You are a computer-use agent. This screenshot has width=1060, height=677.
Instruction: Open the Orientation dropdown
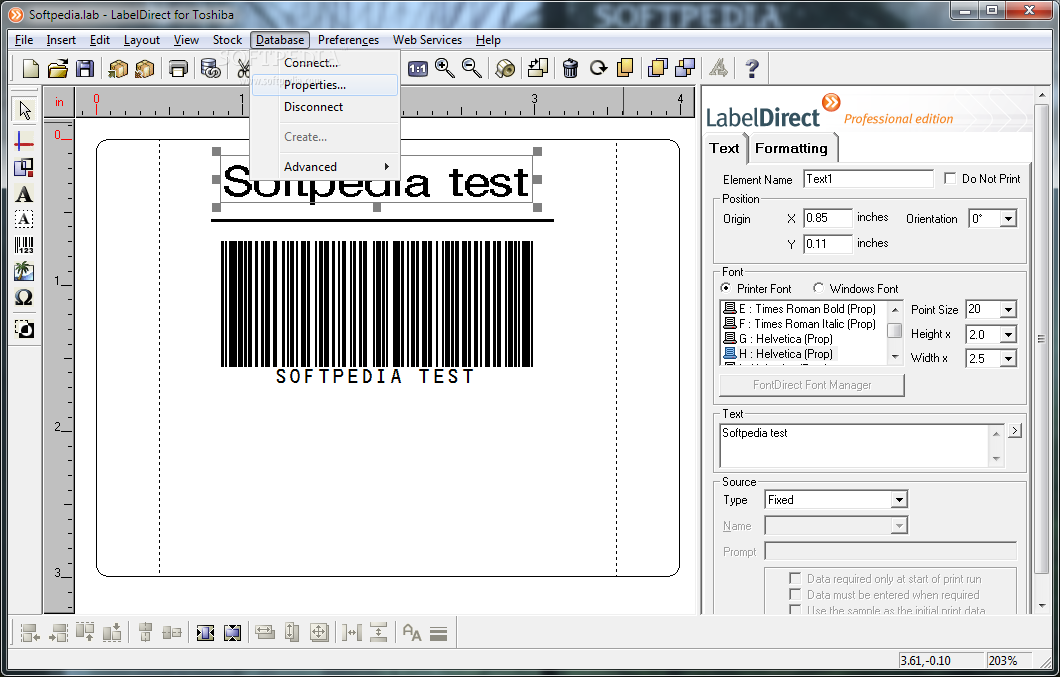[1009, 219]
